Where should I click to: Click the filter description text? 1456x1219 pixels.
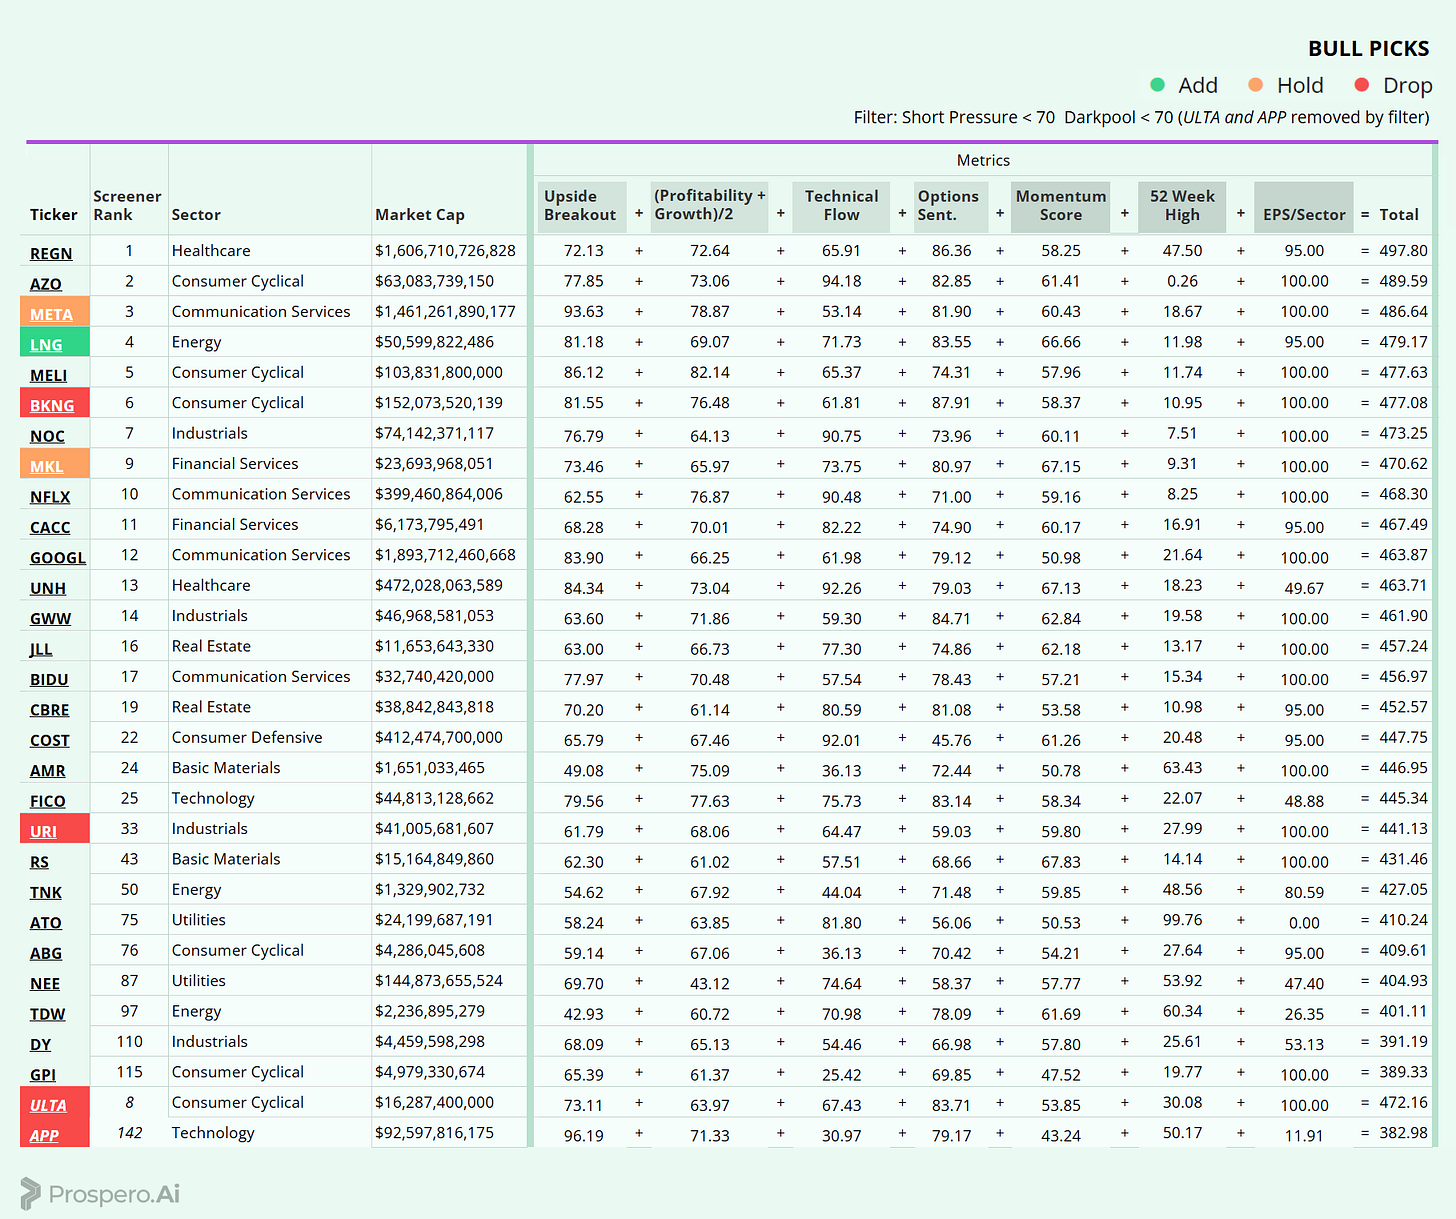[x=1141, y=117]
